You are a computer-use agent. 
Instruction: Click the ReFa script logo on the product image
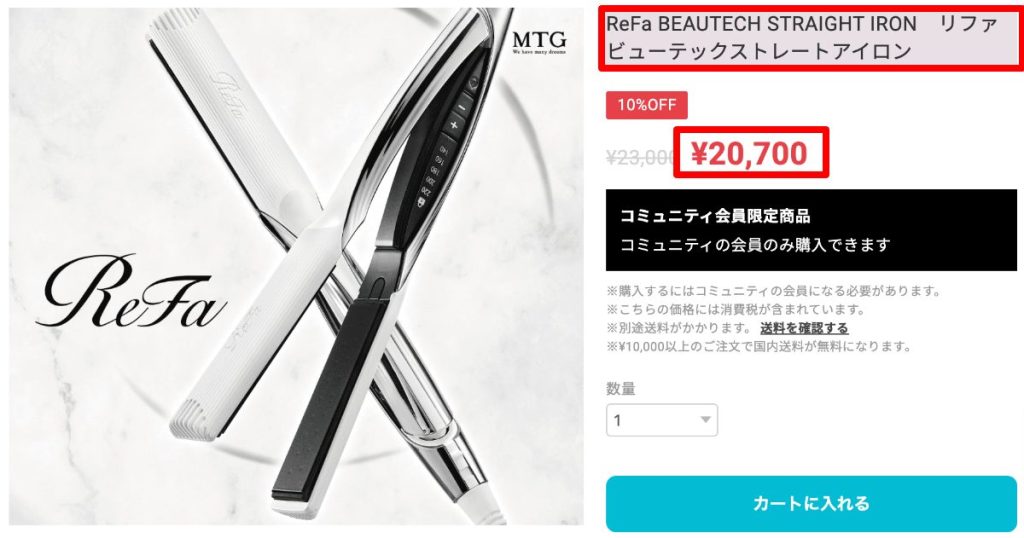[131, 291]
